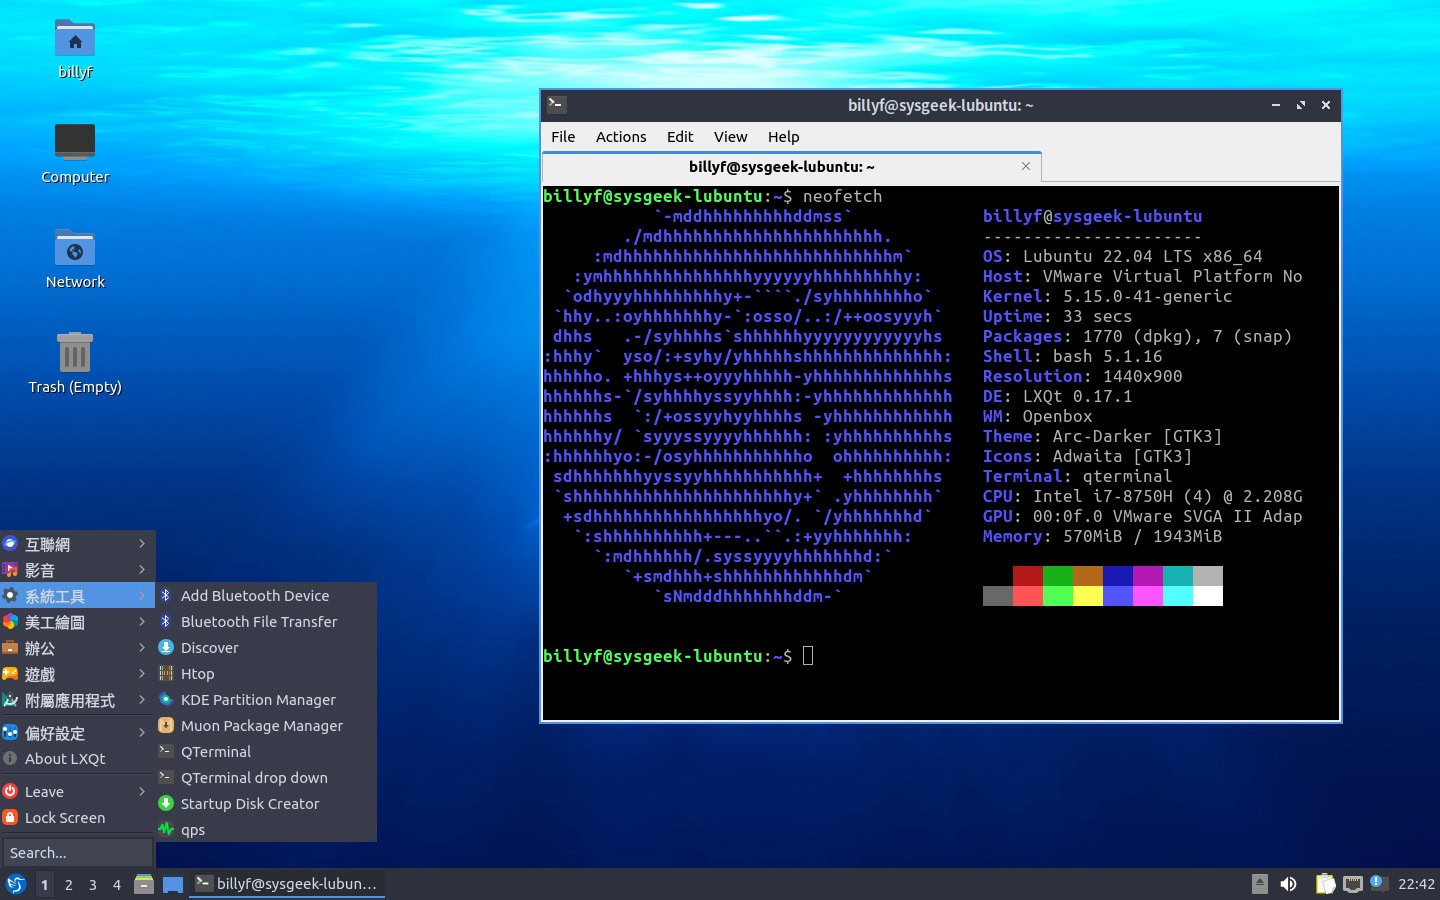
Task: Open the terminal Edit menu
Action: [680, 136]
